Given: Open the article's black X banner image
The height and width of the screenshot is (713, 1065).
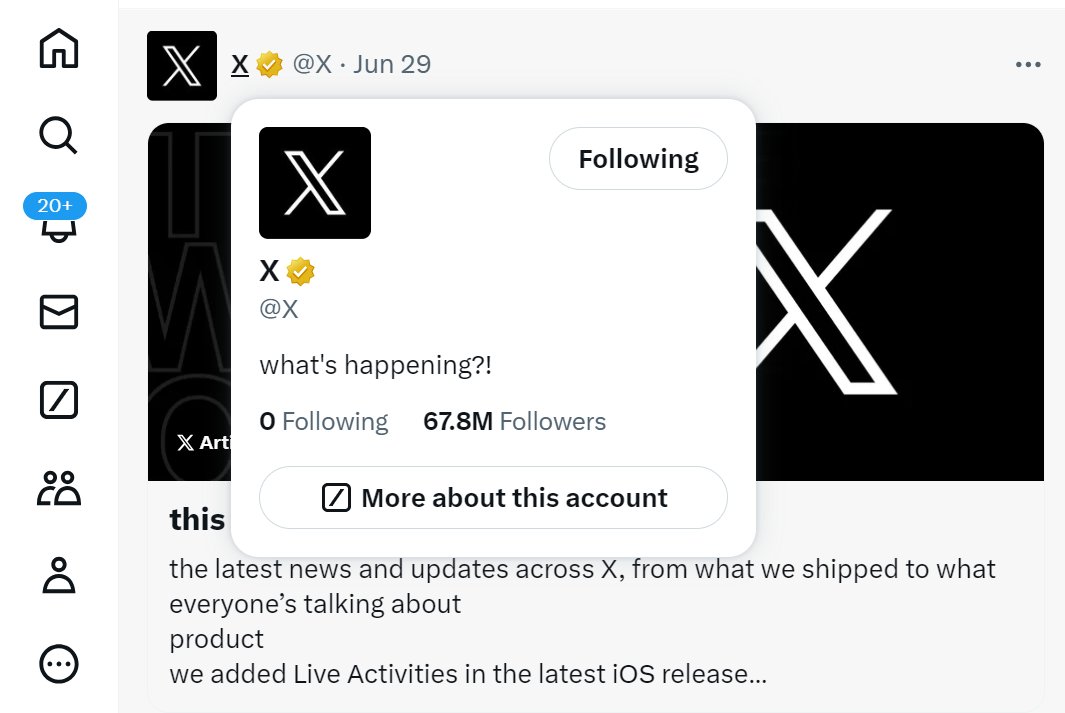Looking at the screenshot, I should [900, 300].
